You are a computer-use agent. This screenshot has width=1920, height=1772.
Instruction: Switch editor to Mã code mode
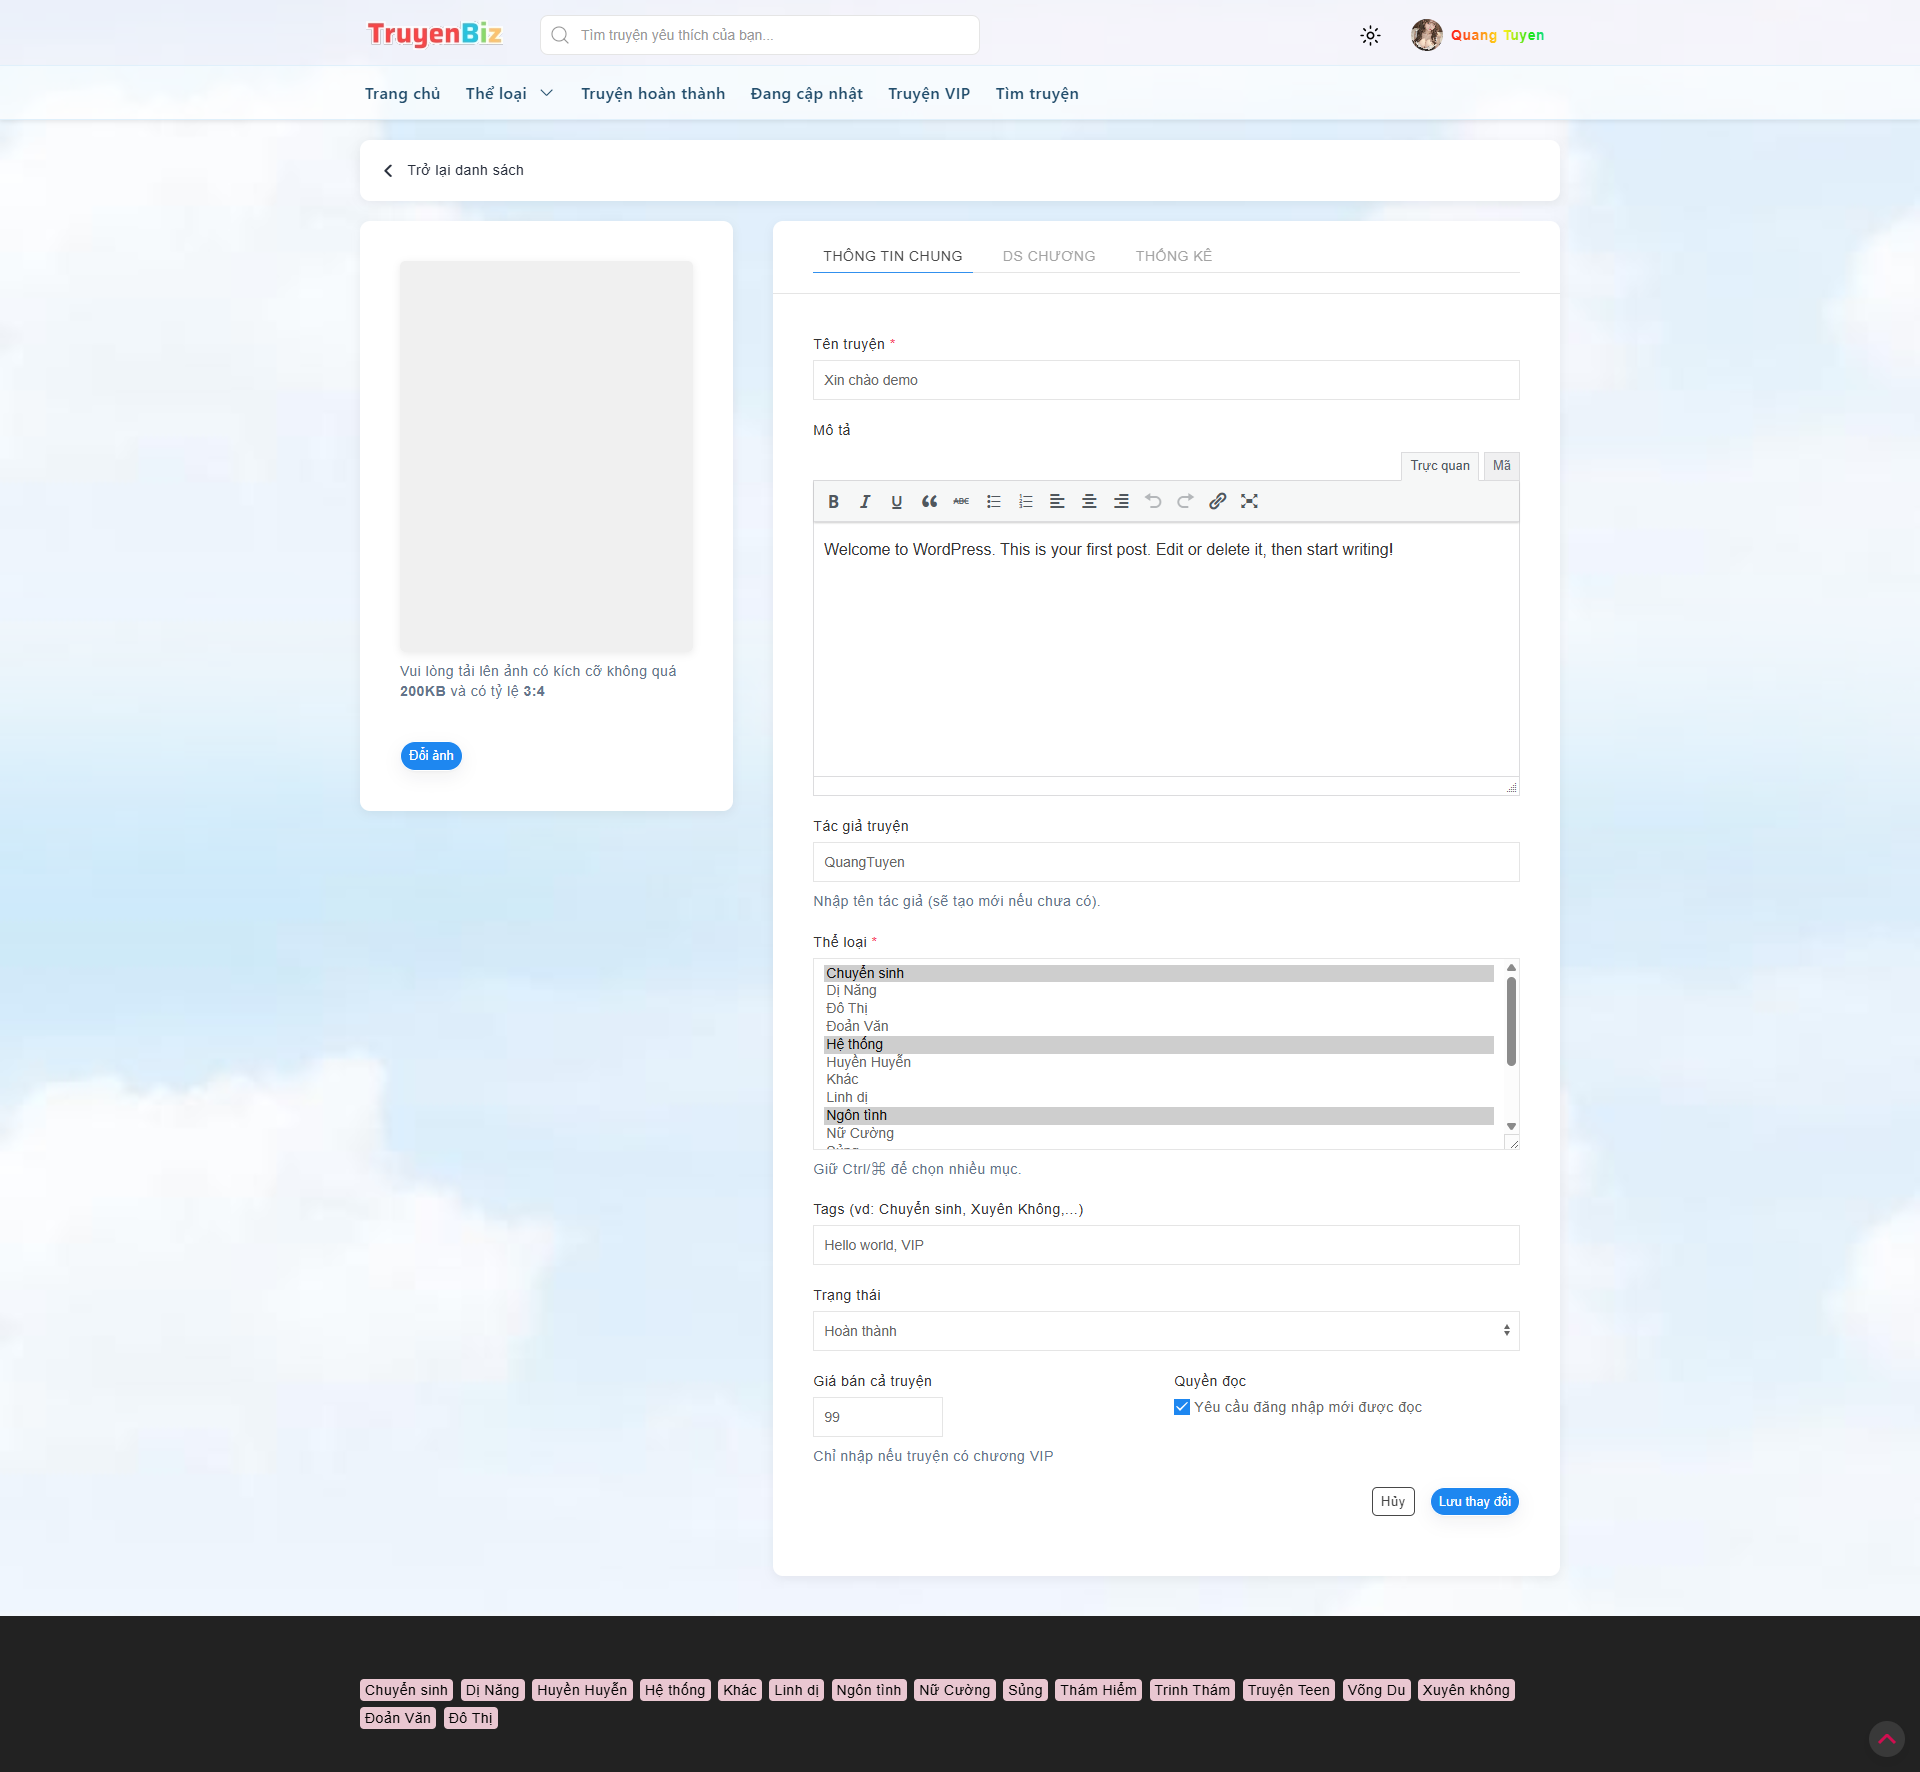click(x=1501, y=466)
